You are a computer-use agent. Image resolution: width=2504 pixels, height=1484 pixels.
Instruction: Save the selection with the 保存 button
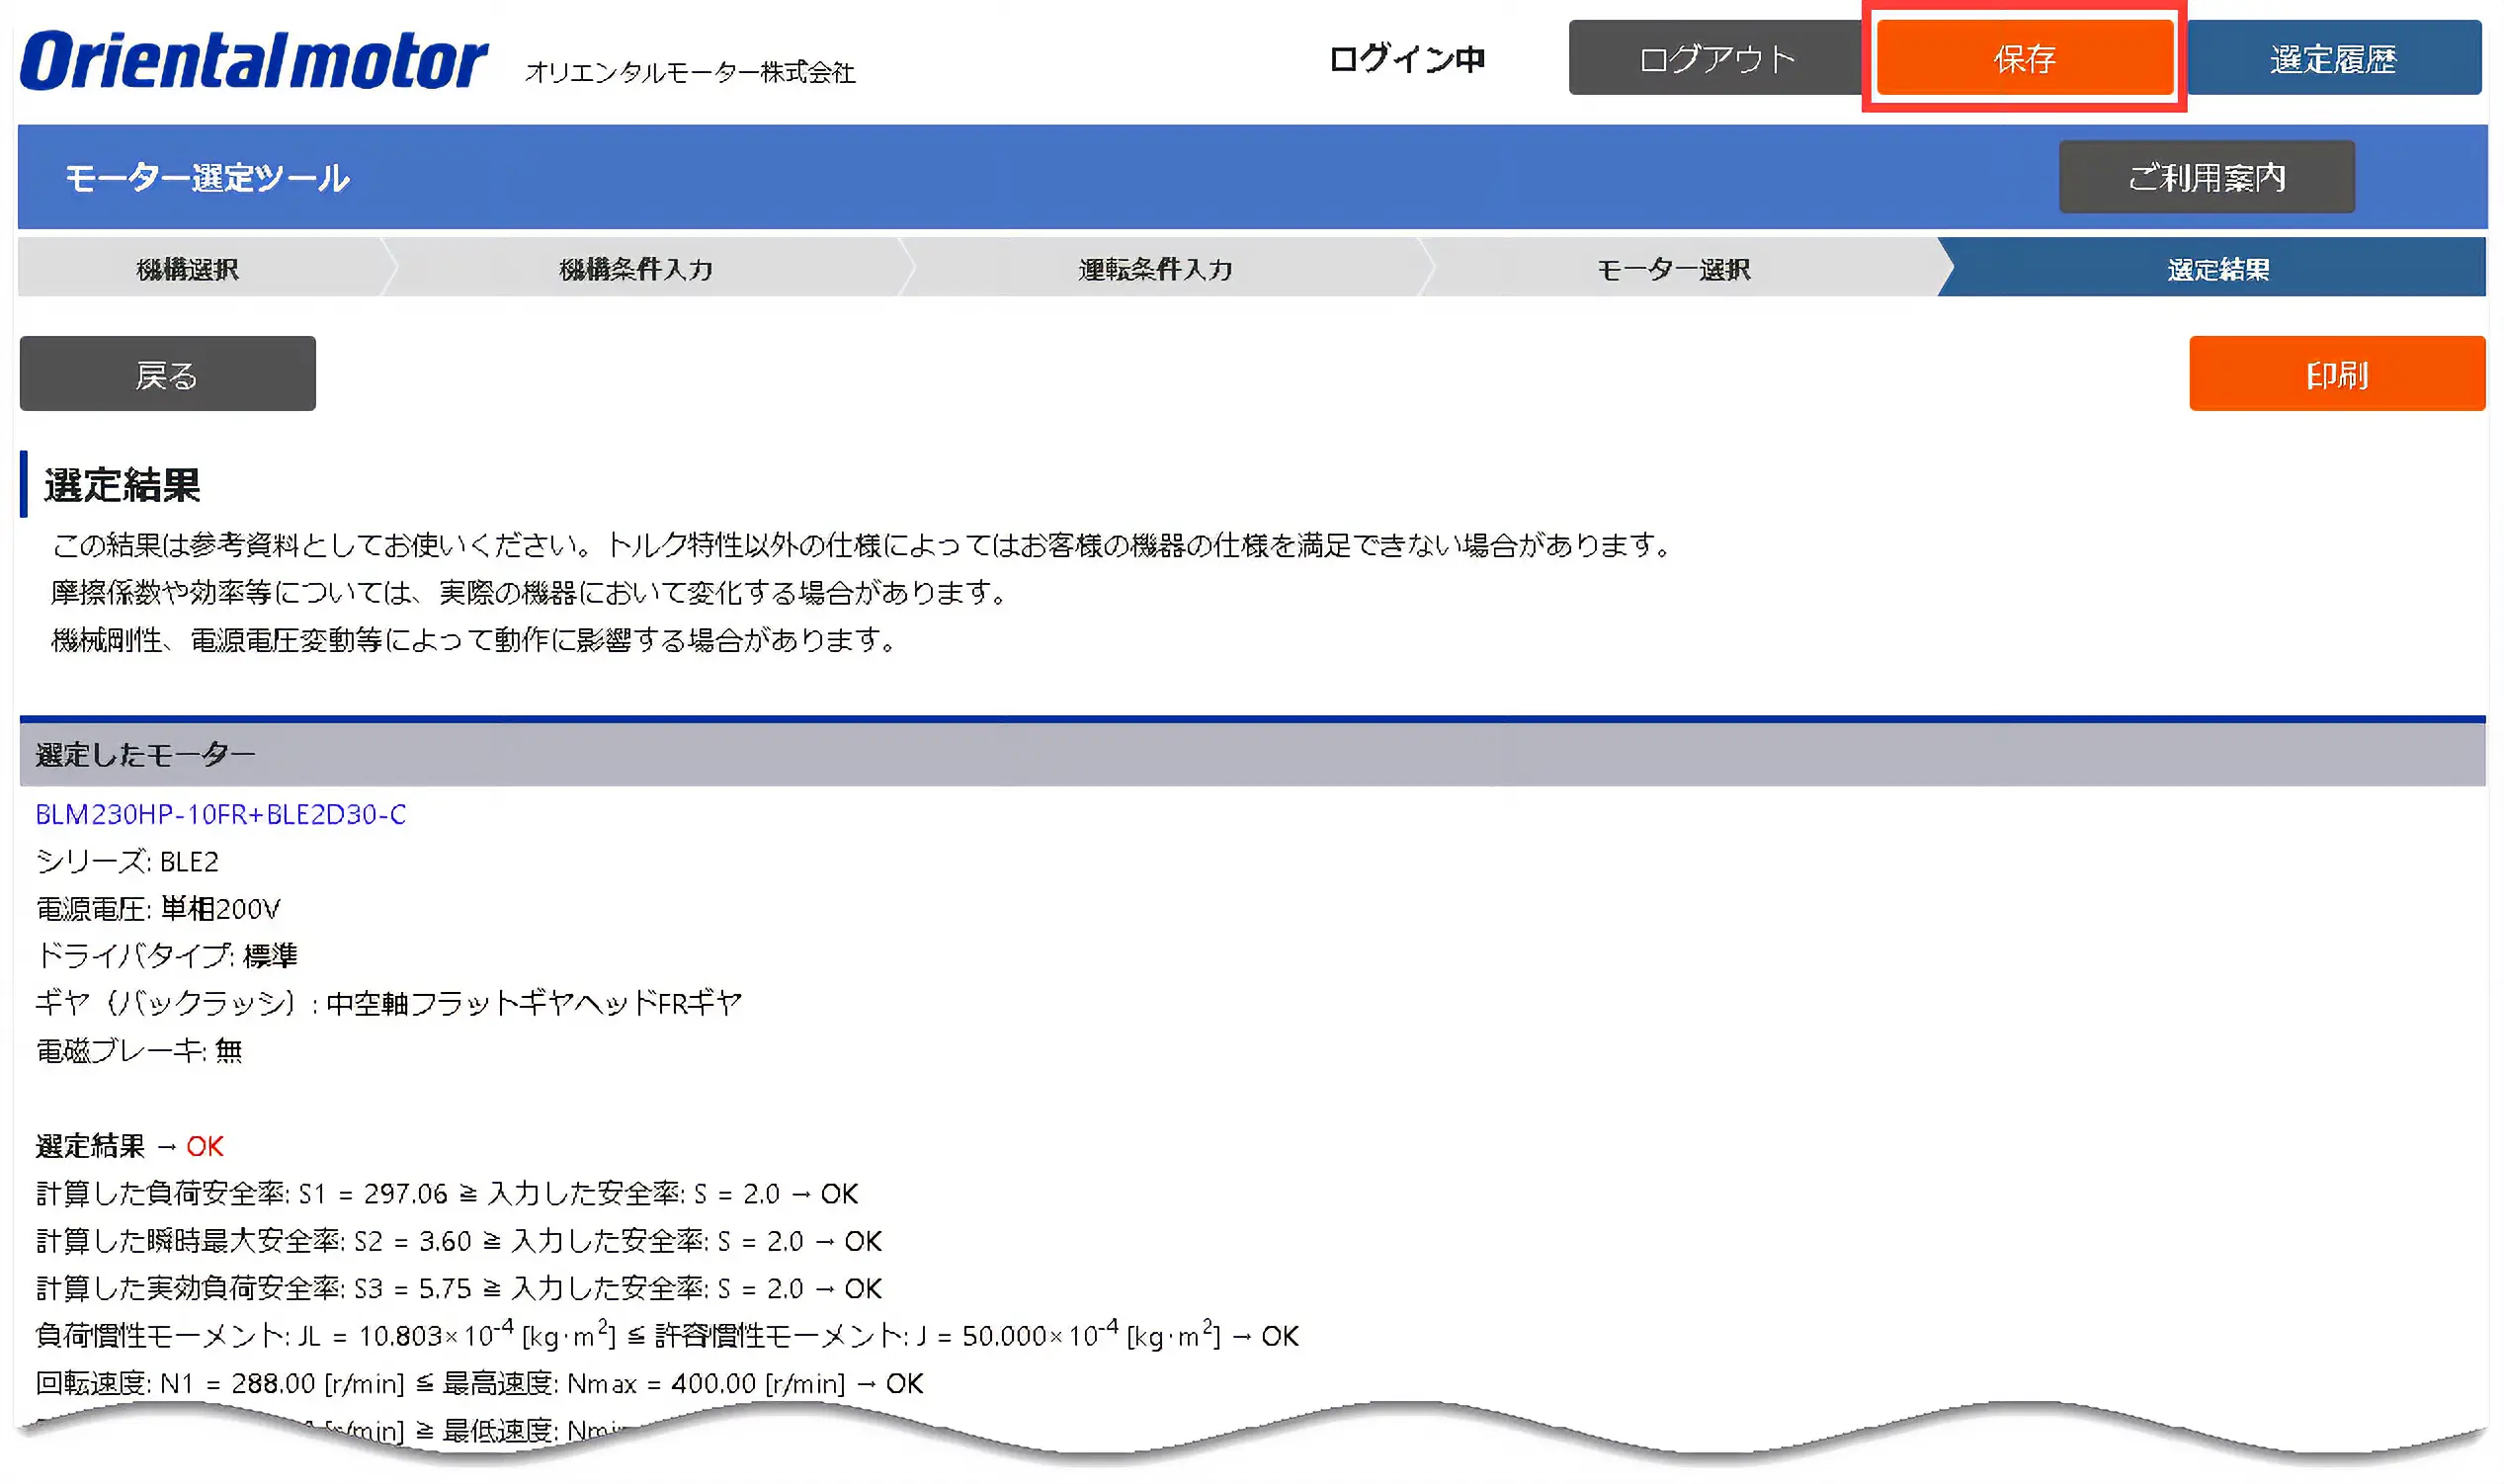[x=2024, y=58]
